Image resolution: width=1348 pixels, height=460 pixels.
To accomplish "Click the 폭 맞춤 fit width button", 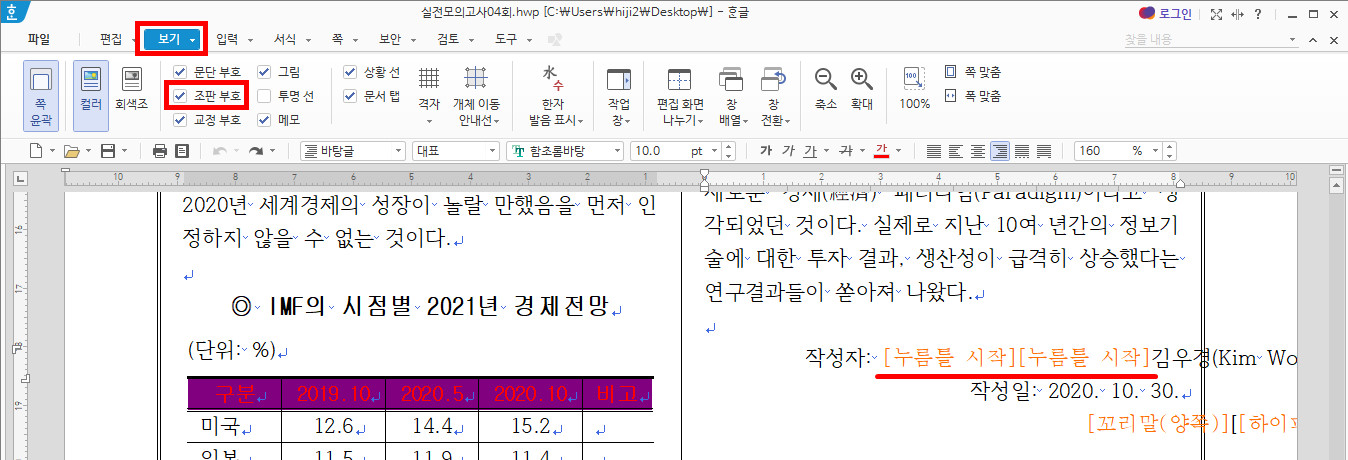I will point(981,96).
